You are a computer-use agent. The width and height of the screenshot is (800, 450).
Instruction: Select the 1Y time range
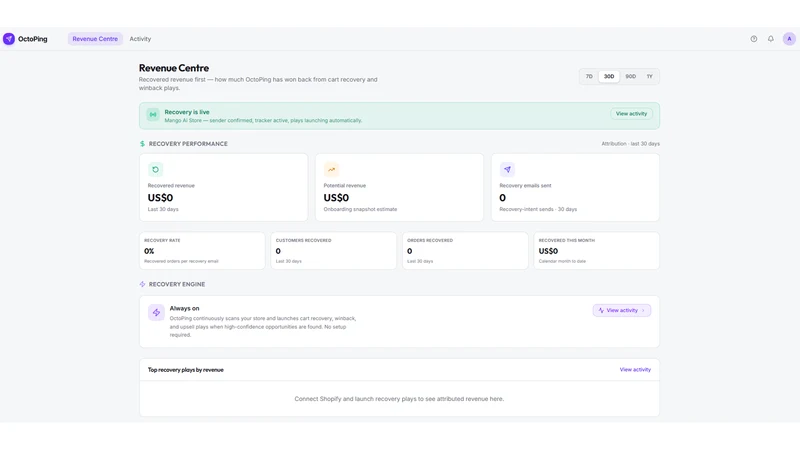point(649,77)
